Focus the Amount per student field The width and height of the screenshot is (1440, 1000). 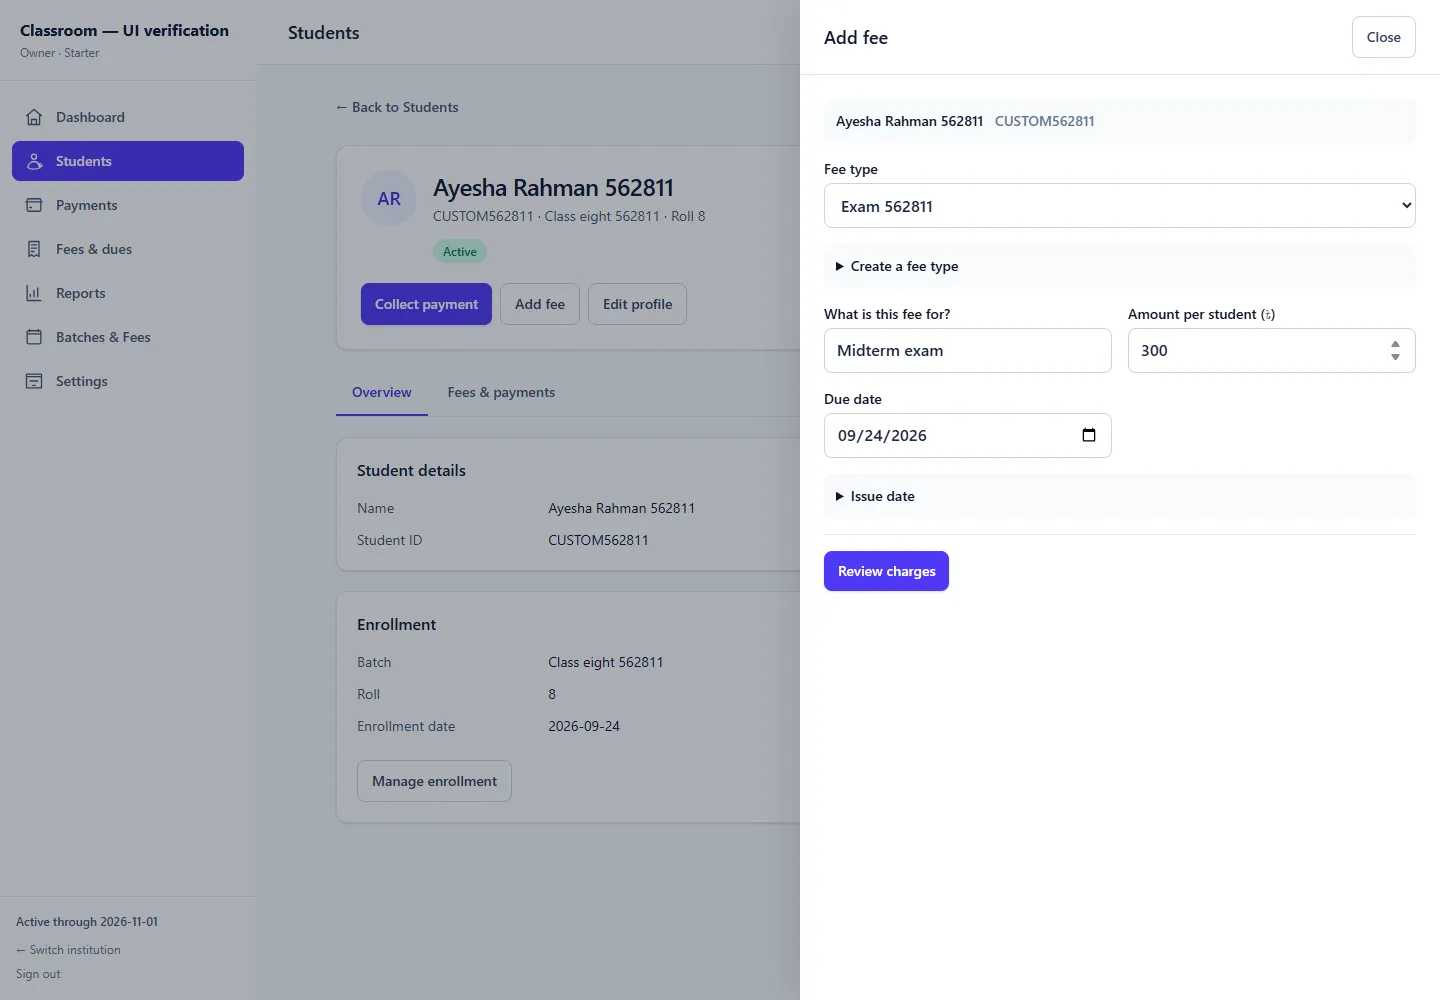pos(1272,350)
